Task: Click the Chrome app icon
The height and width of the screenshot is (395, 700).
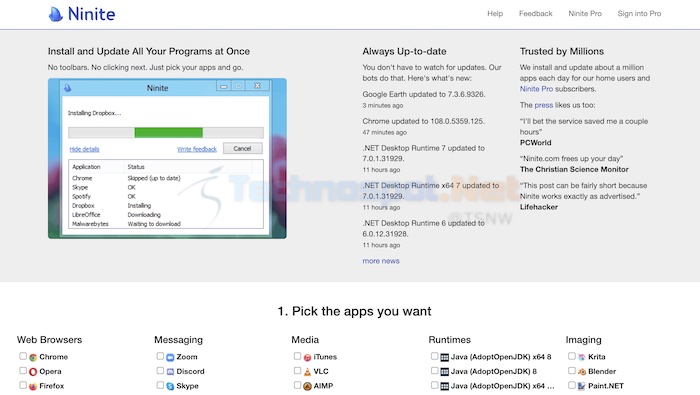Action: (33, 357)
